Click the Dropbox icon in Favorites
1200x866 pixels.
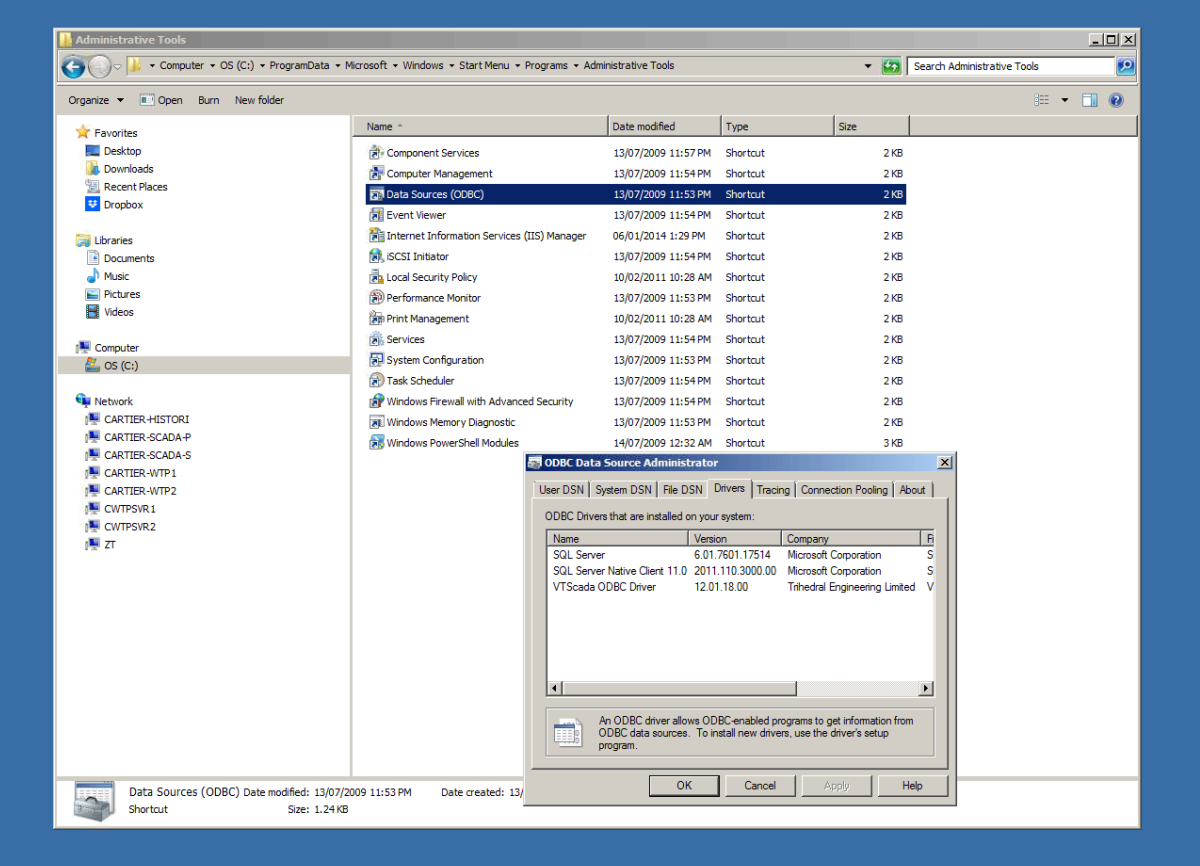coord(93,204)
